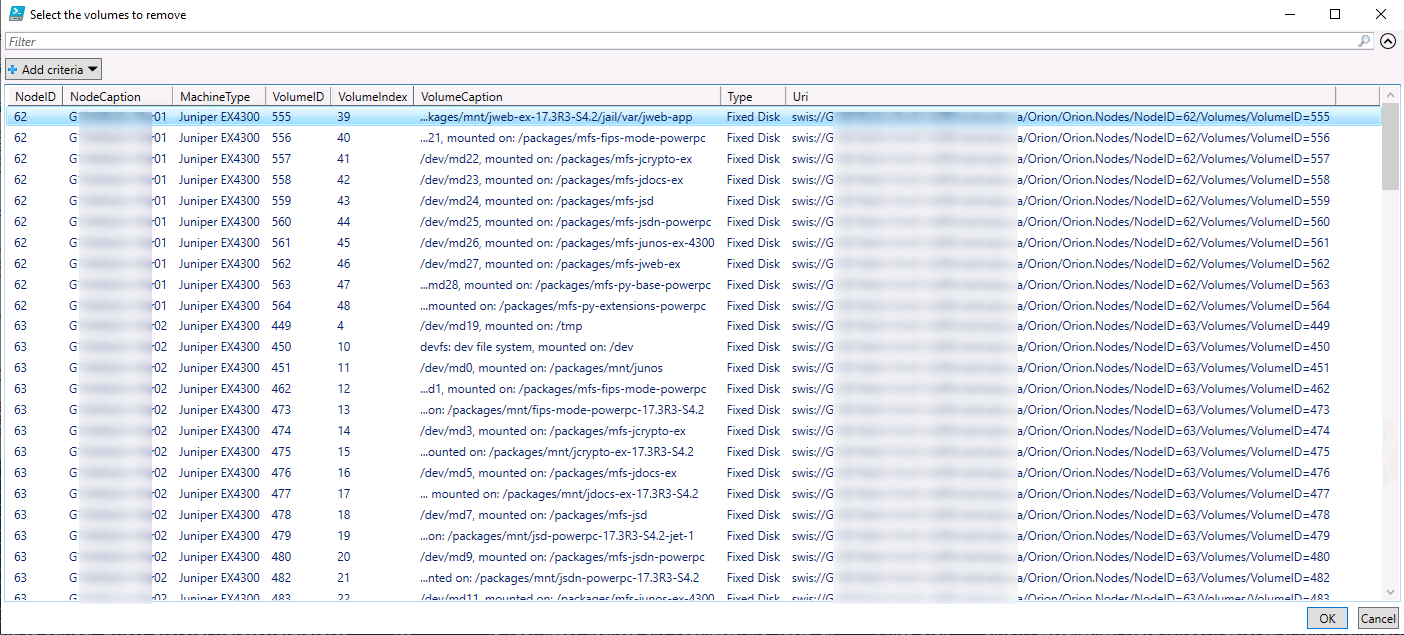Image resolution: width=1404 pixels, height=635 pixels.
Task: Select row mounted on /packages/mfs-junos-ex-4300 VolumeID 561
Action: (x=694, y=243)
